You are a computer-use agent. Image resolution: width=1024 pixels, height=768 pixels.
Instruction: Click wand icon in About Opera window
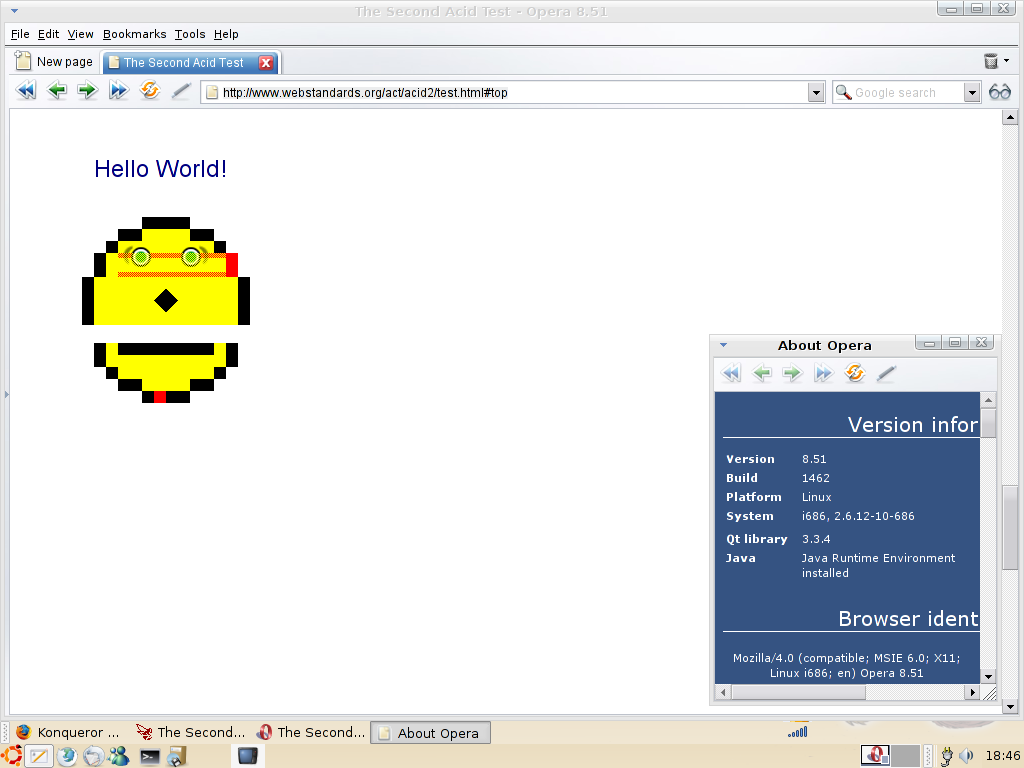pos(886,374)
